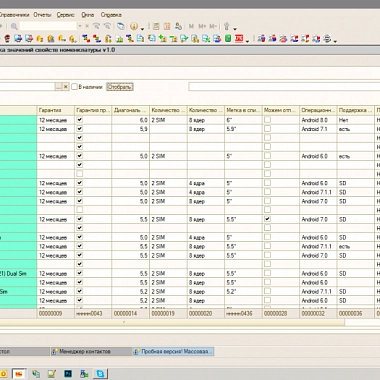Switch to the 'Пробная версия! Массовая...' tab
Screen dimensions: 380x380
pyautogui.click(x=173, y=351)
